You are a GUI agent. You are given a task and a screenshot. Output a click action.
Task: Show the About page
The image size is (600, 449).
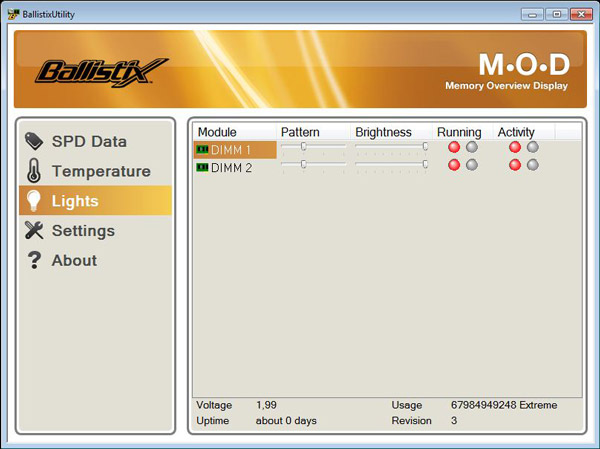coord(96,260)
